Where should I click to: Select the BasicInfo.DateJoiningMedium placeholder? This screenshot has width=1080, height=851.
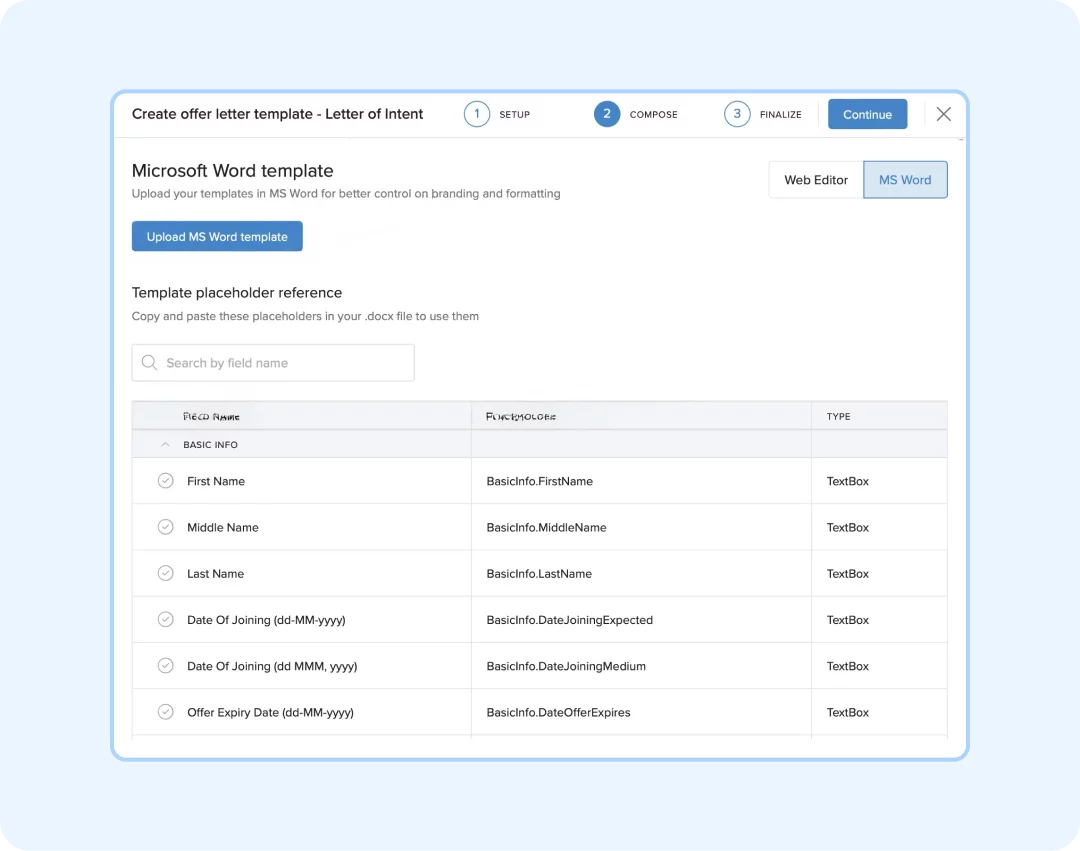[566, 666]
